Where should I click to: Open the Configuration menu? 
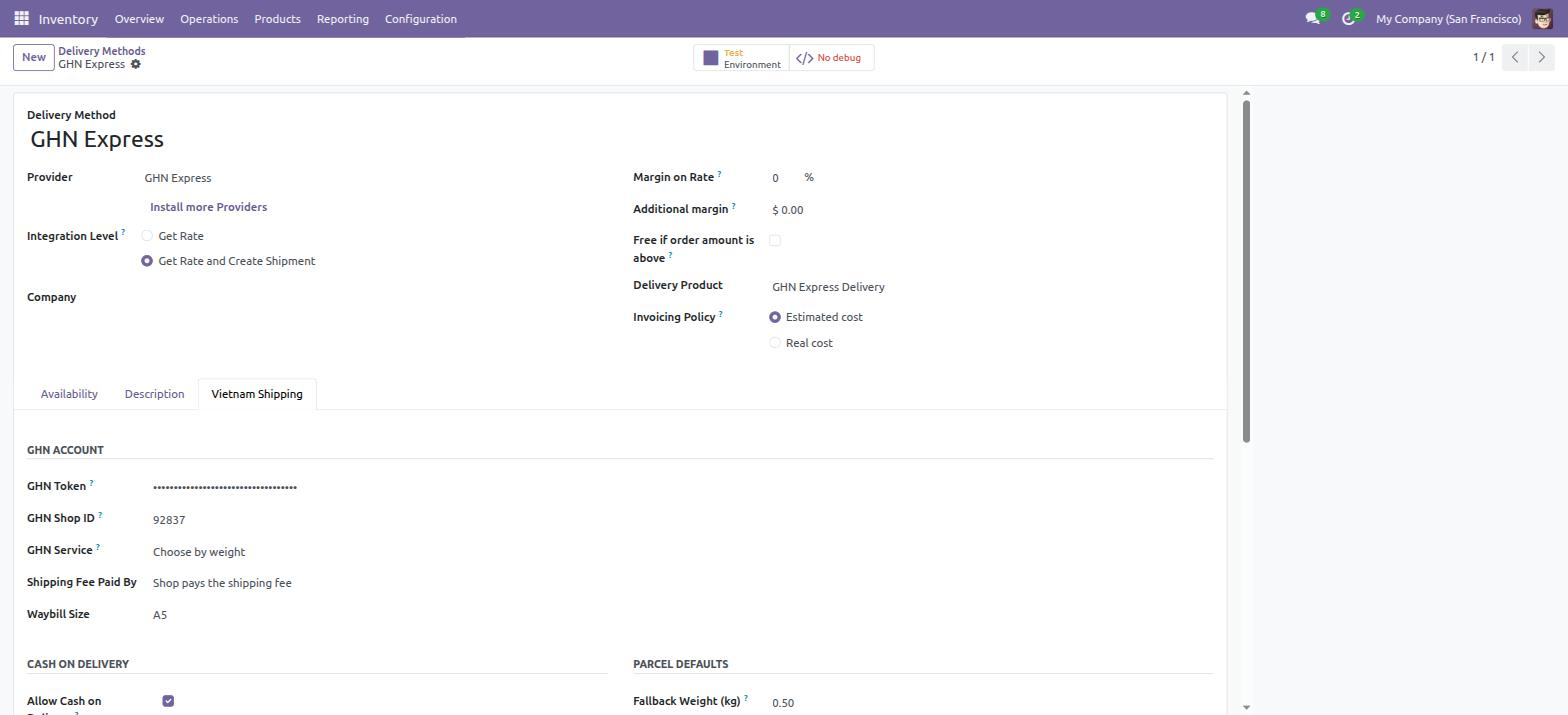pos(421,19)
